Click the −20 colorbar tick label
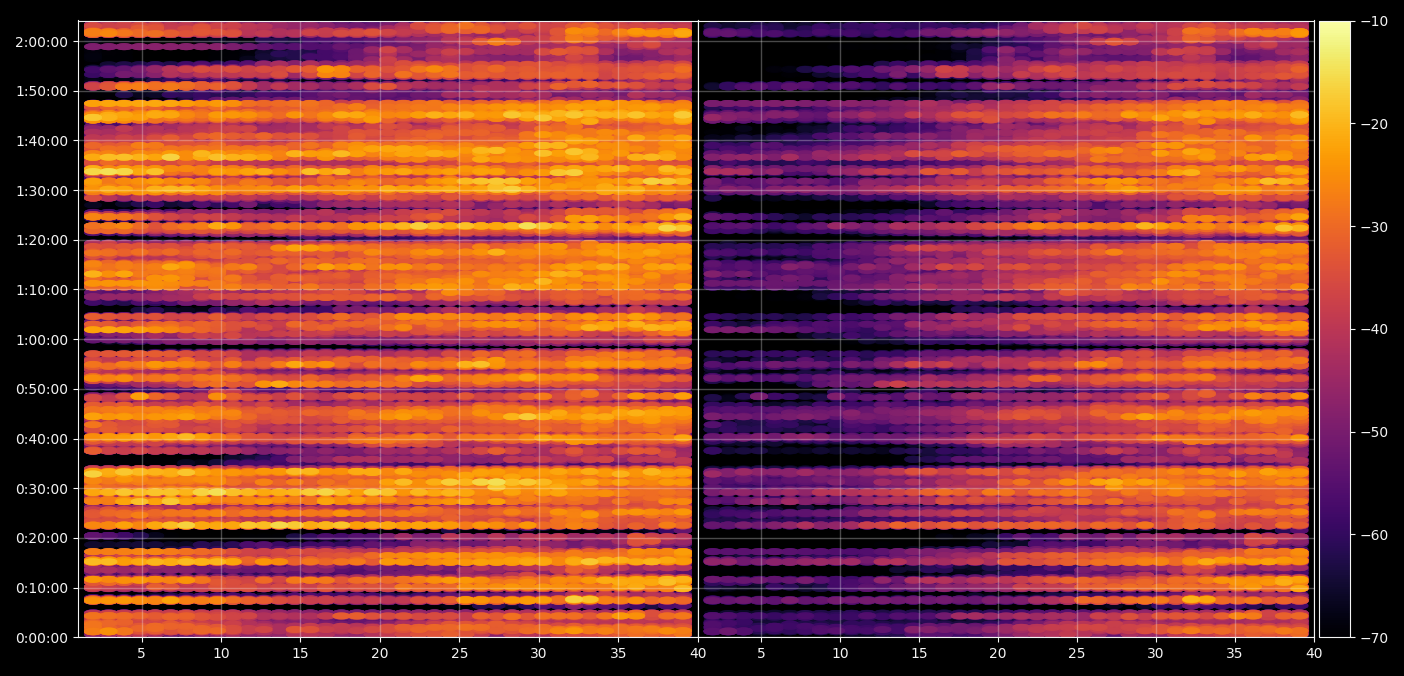1404x676 pixels. coord(1374,124)
